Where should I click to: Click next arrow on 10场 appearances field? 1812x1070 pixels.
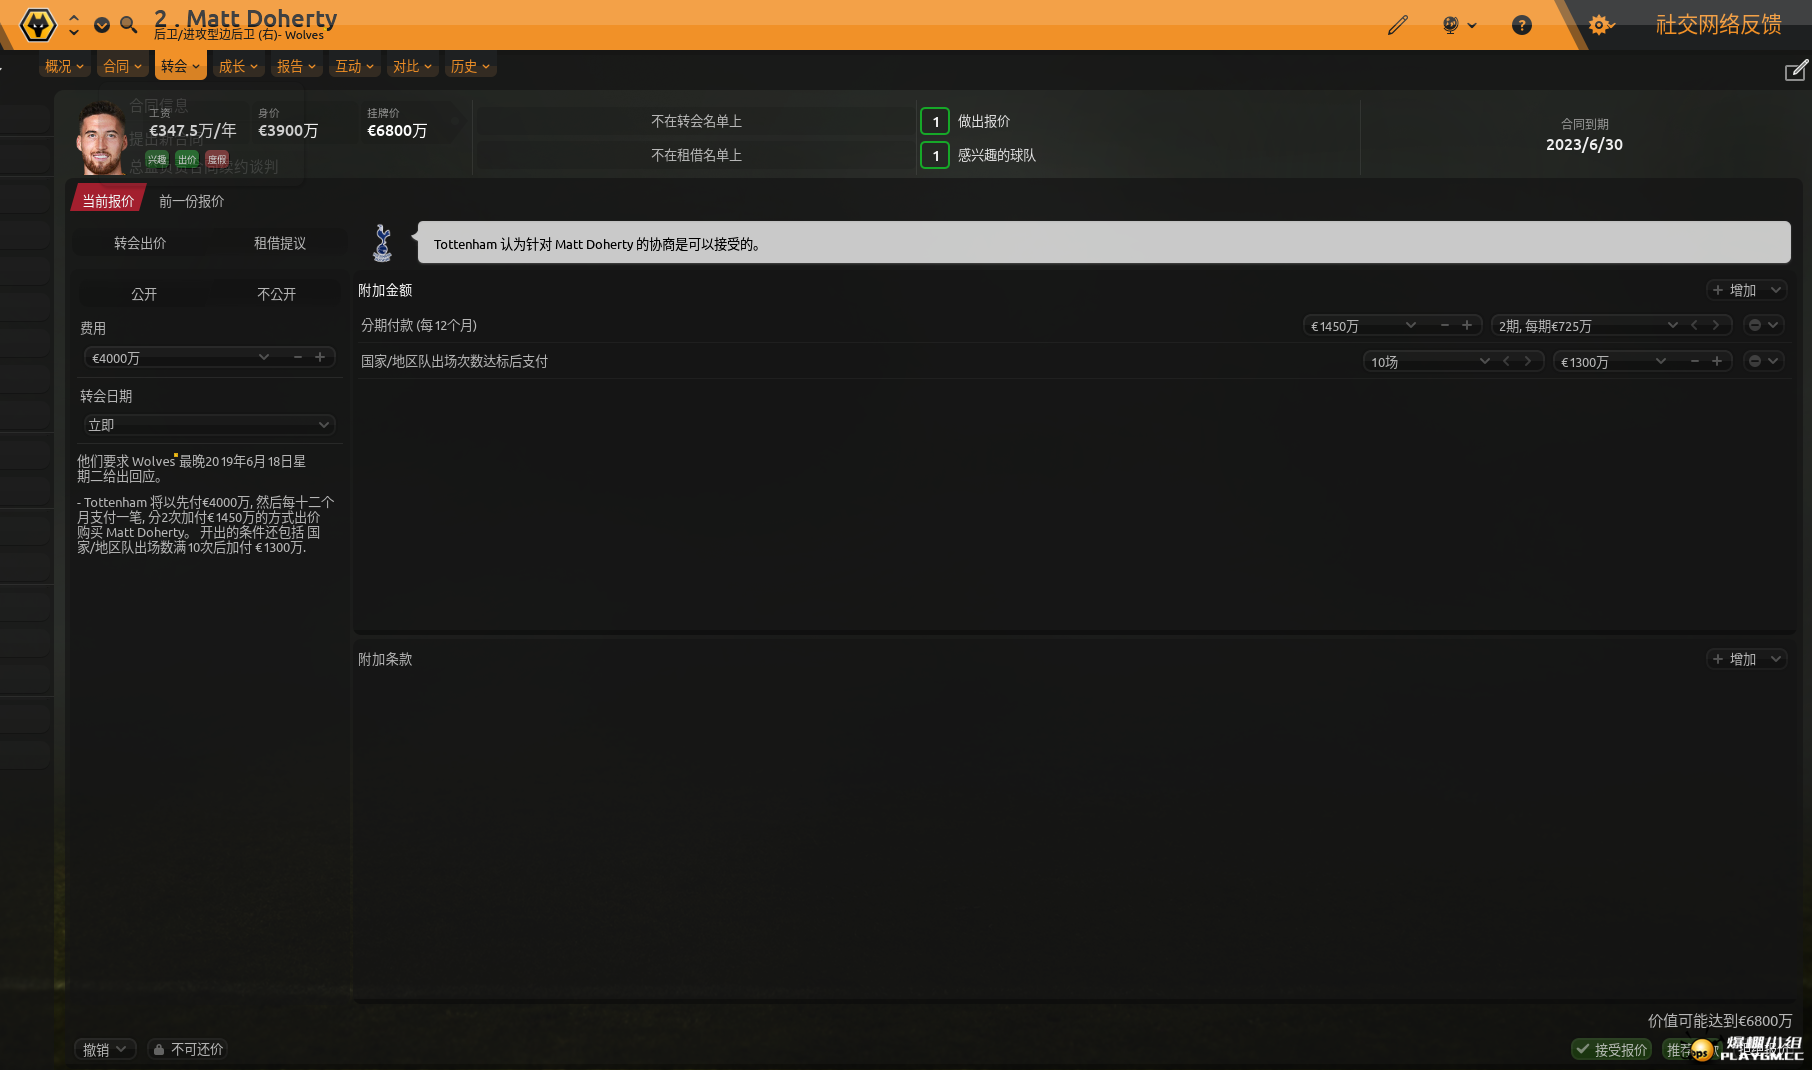pos(1528,361)
